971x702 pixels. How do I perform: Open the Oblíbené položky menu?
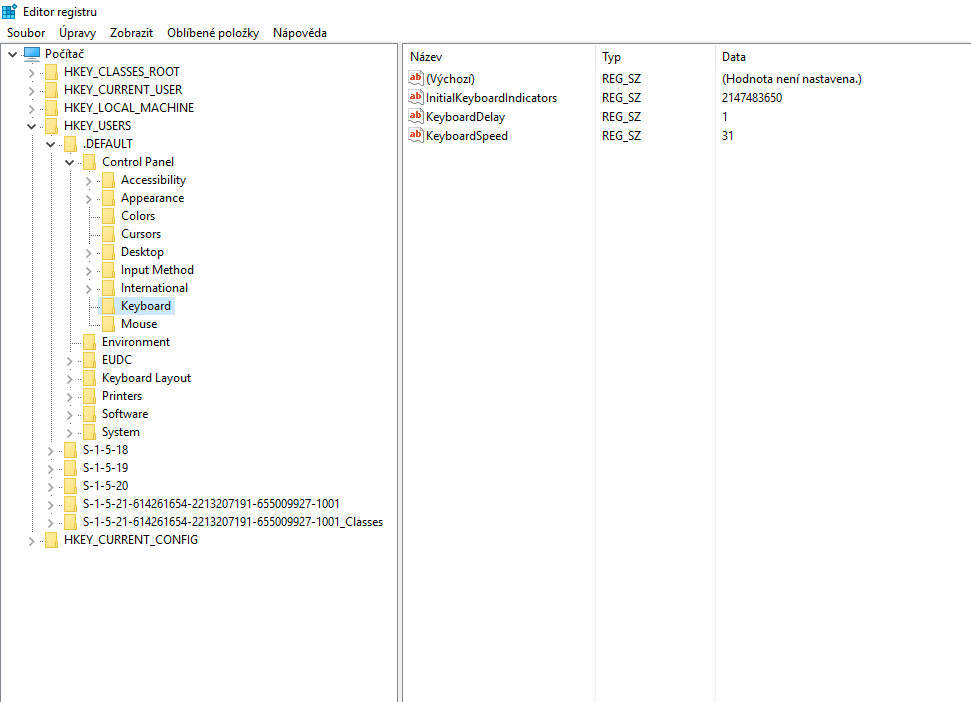coord(213,33)
